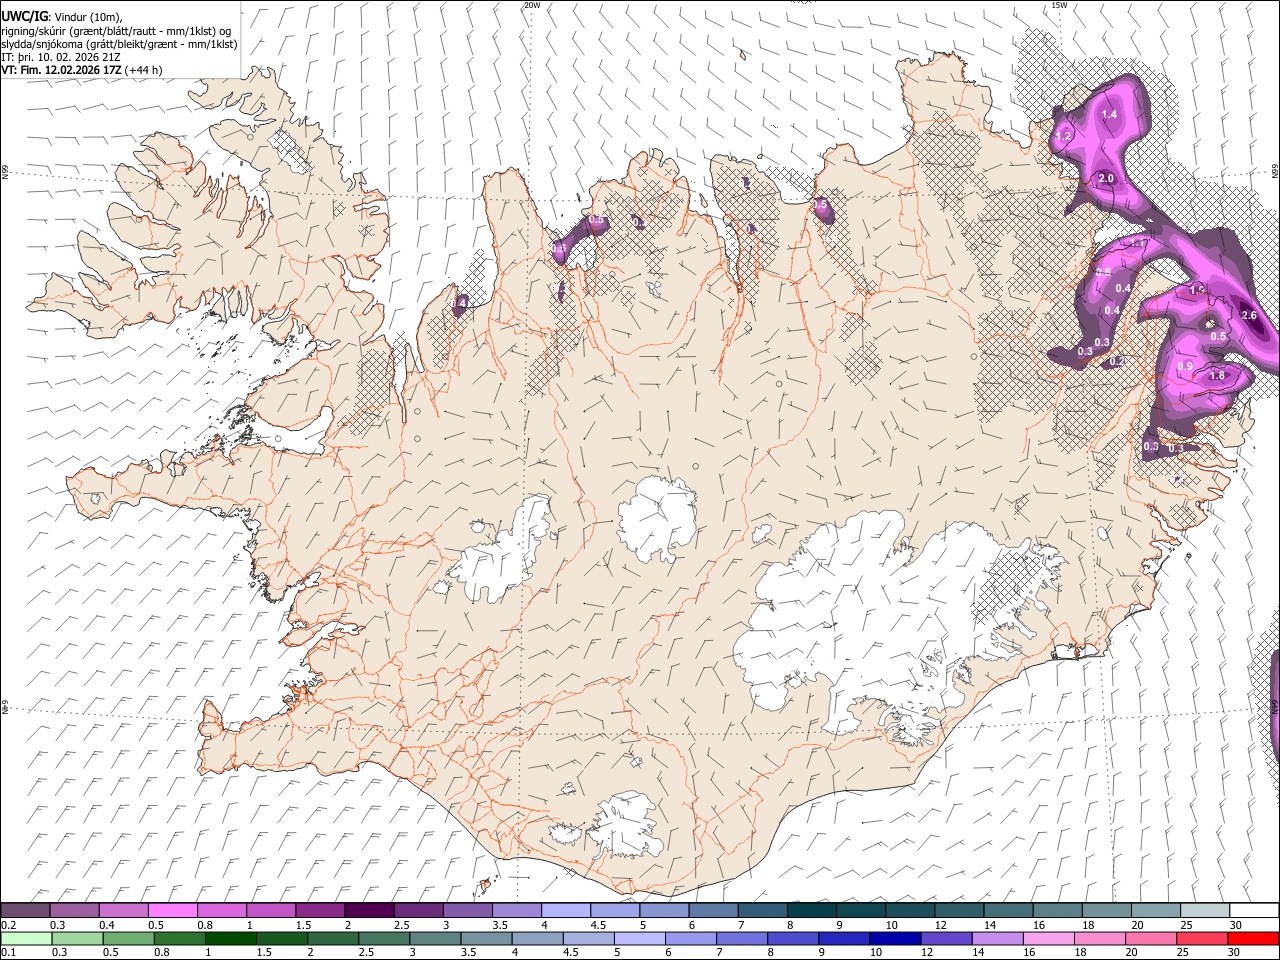1280x960 pixels.
Task: Click the bright pink 0.5 legend swatch
Action: [172, 911]
